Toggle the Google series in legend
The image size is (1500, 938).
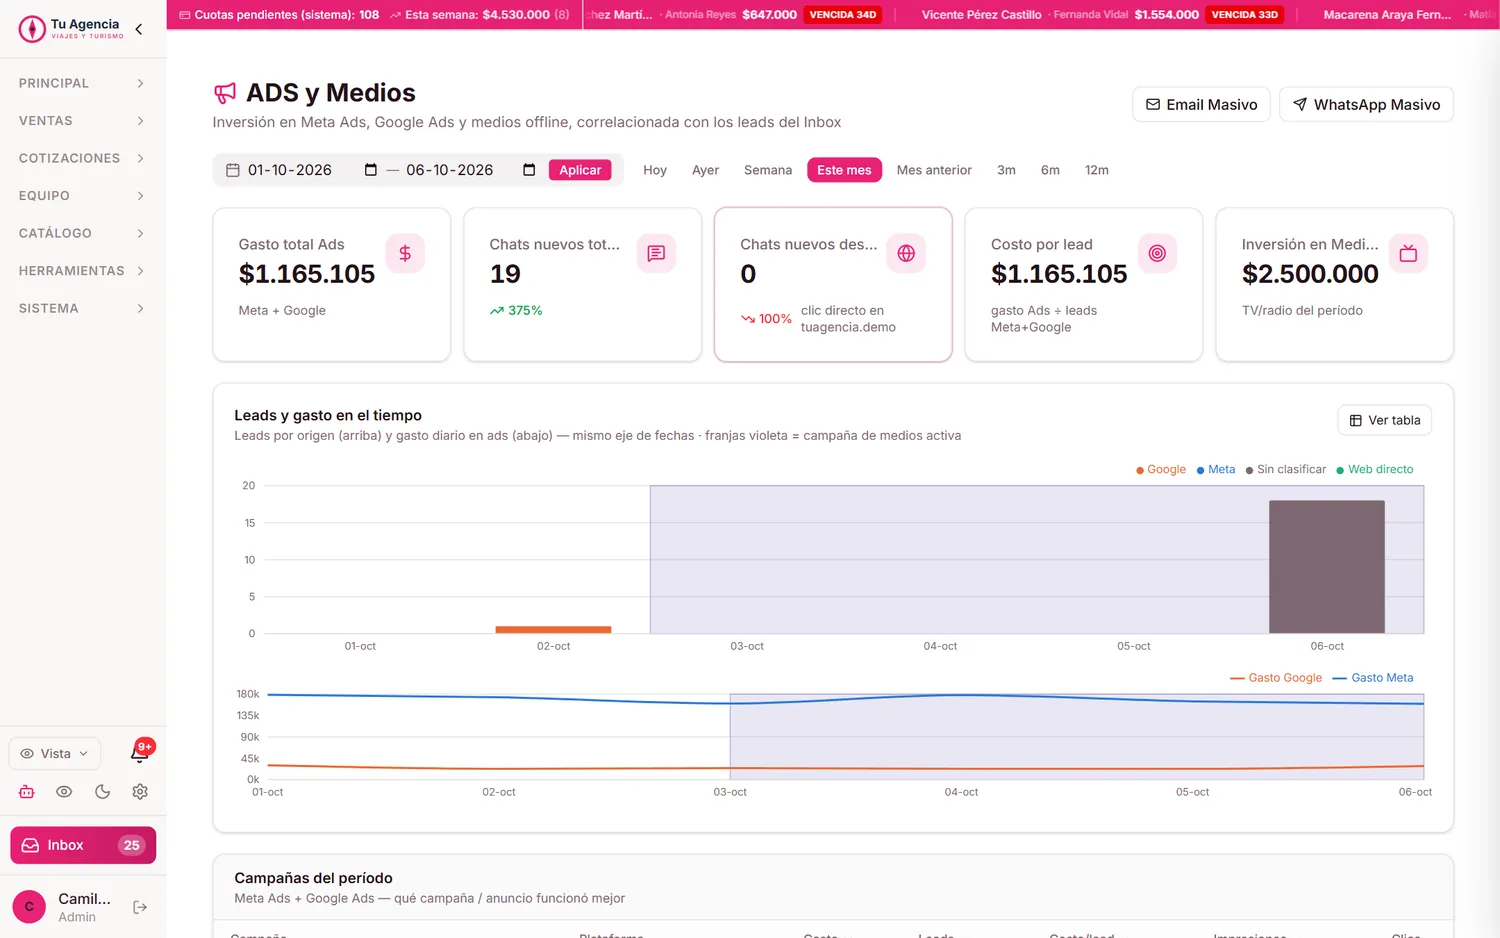coord(1161,469)
